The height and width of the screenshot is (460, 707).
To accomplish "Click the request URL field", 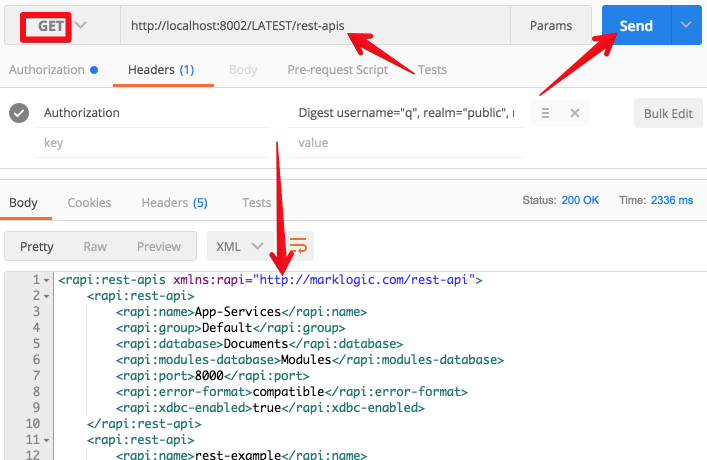I will click(315, 25).
